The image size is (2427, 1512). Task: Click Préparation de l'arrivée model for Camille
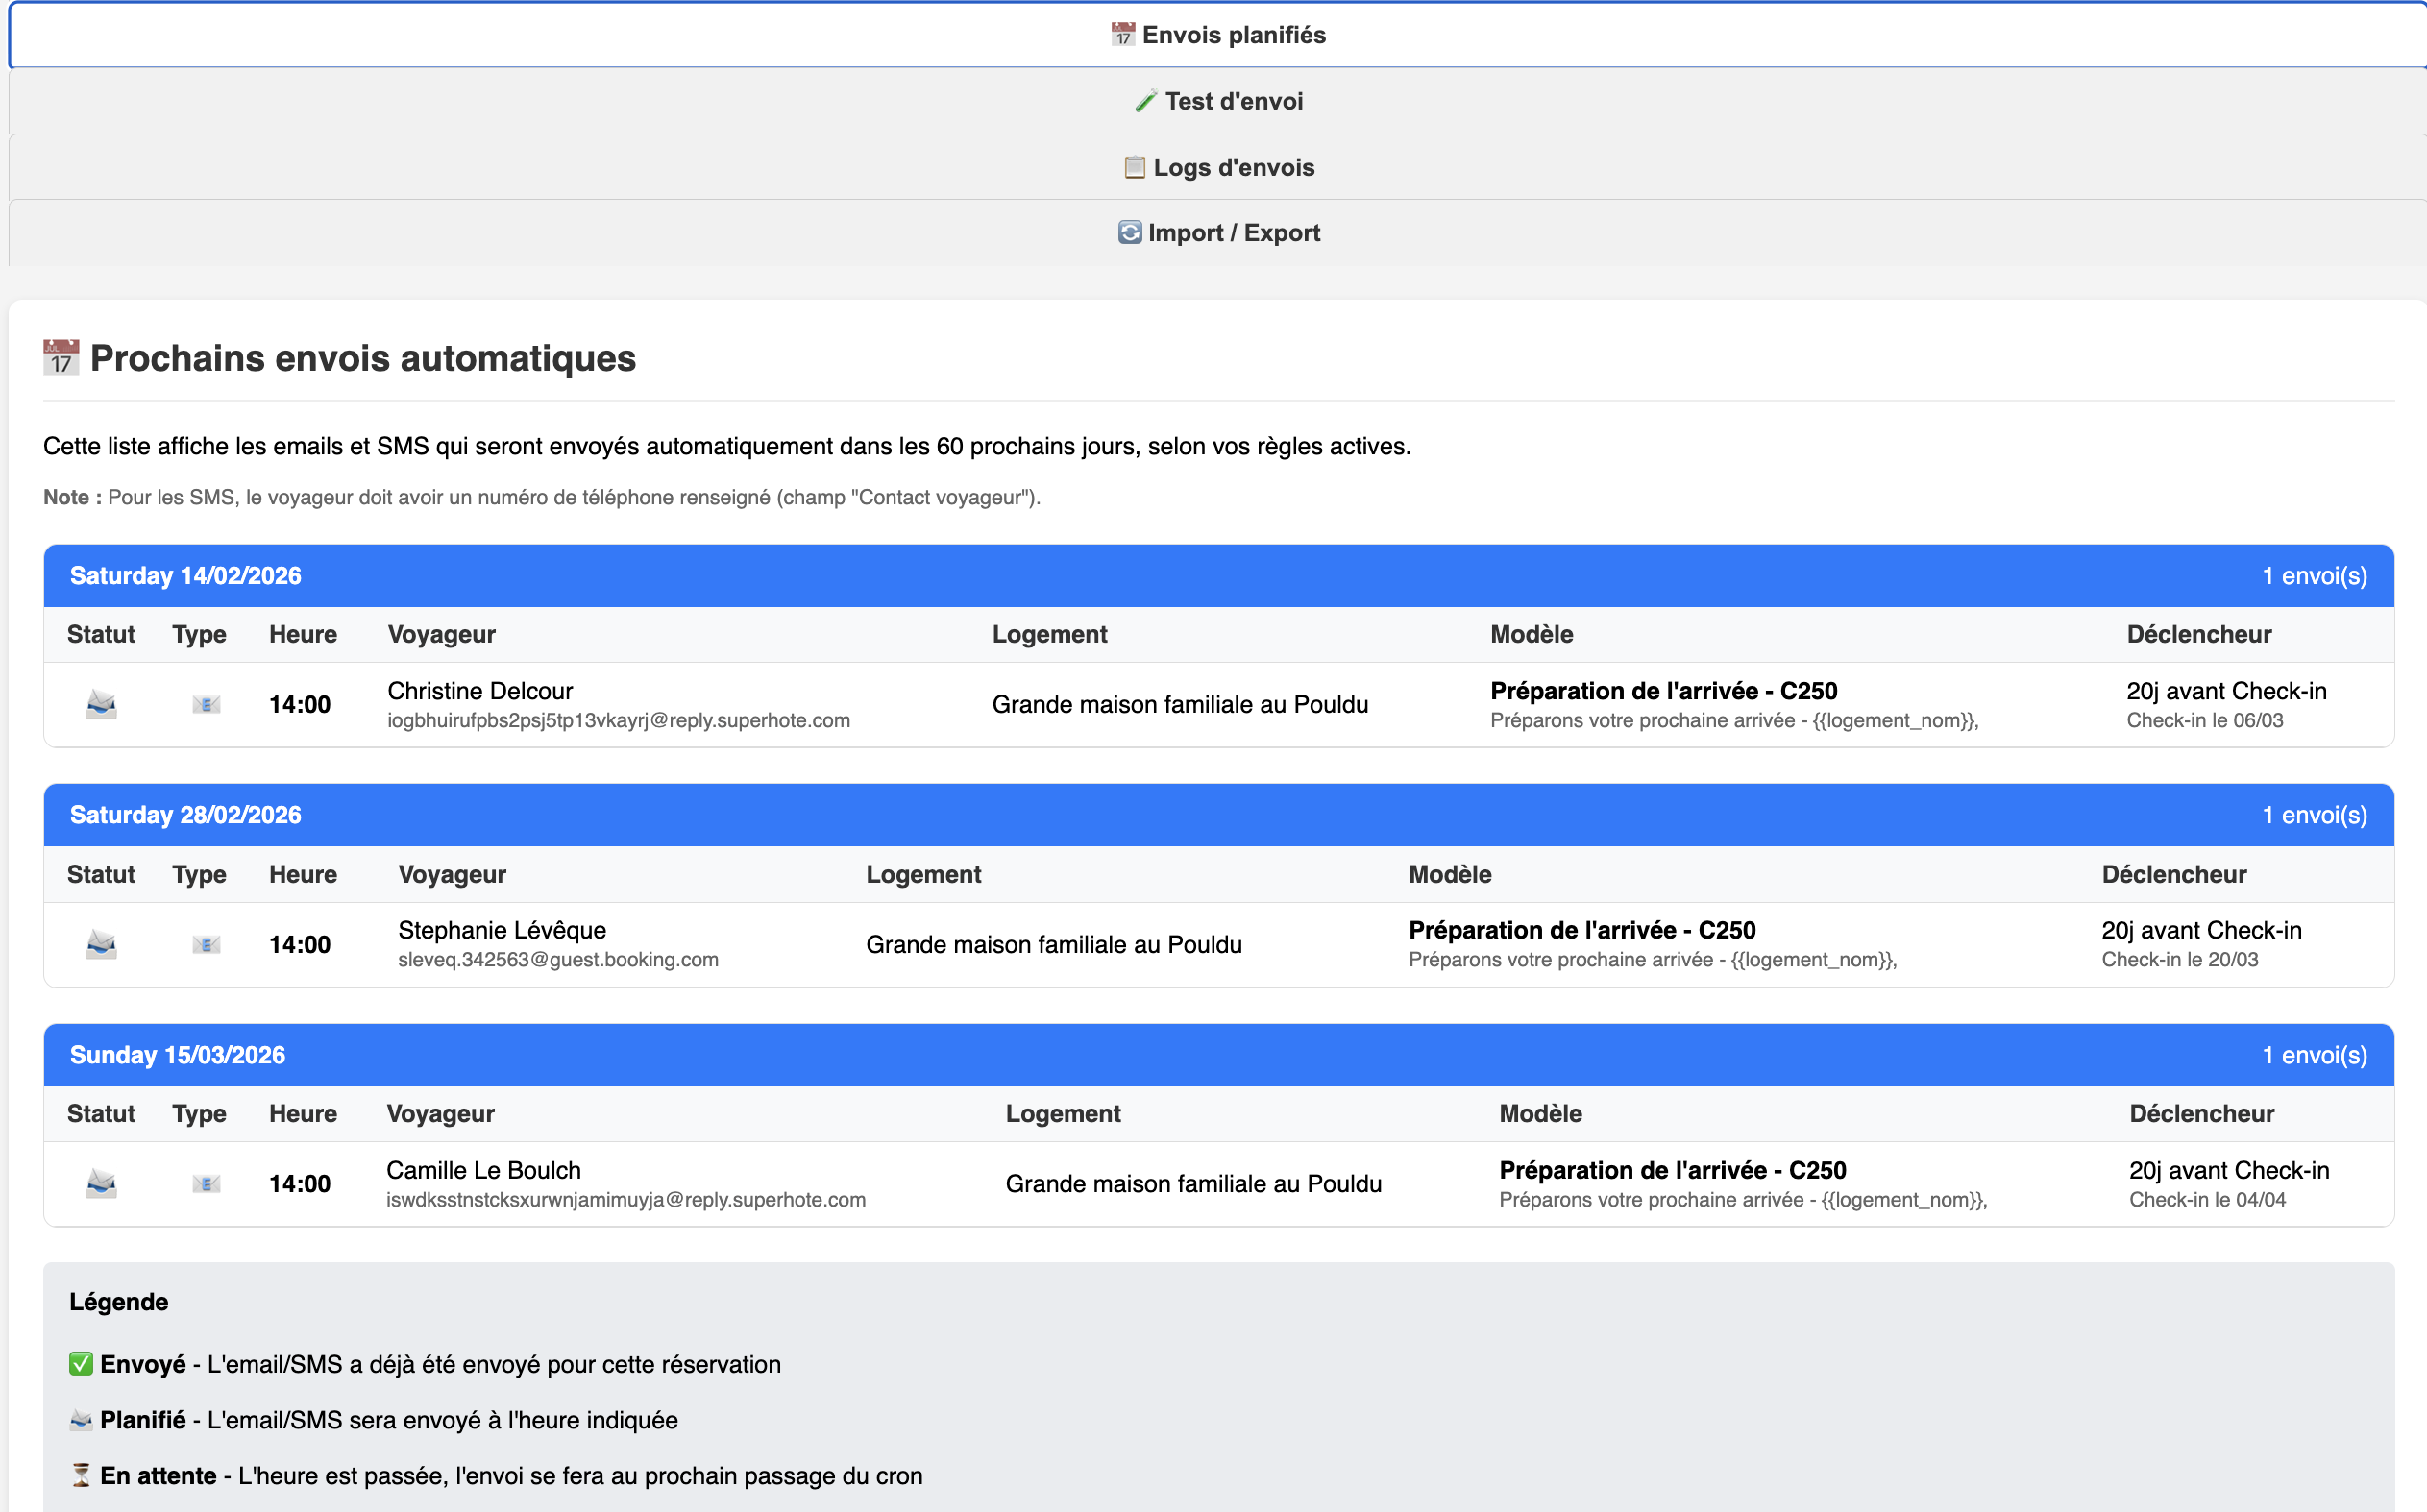click(1672, 1170)
